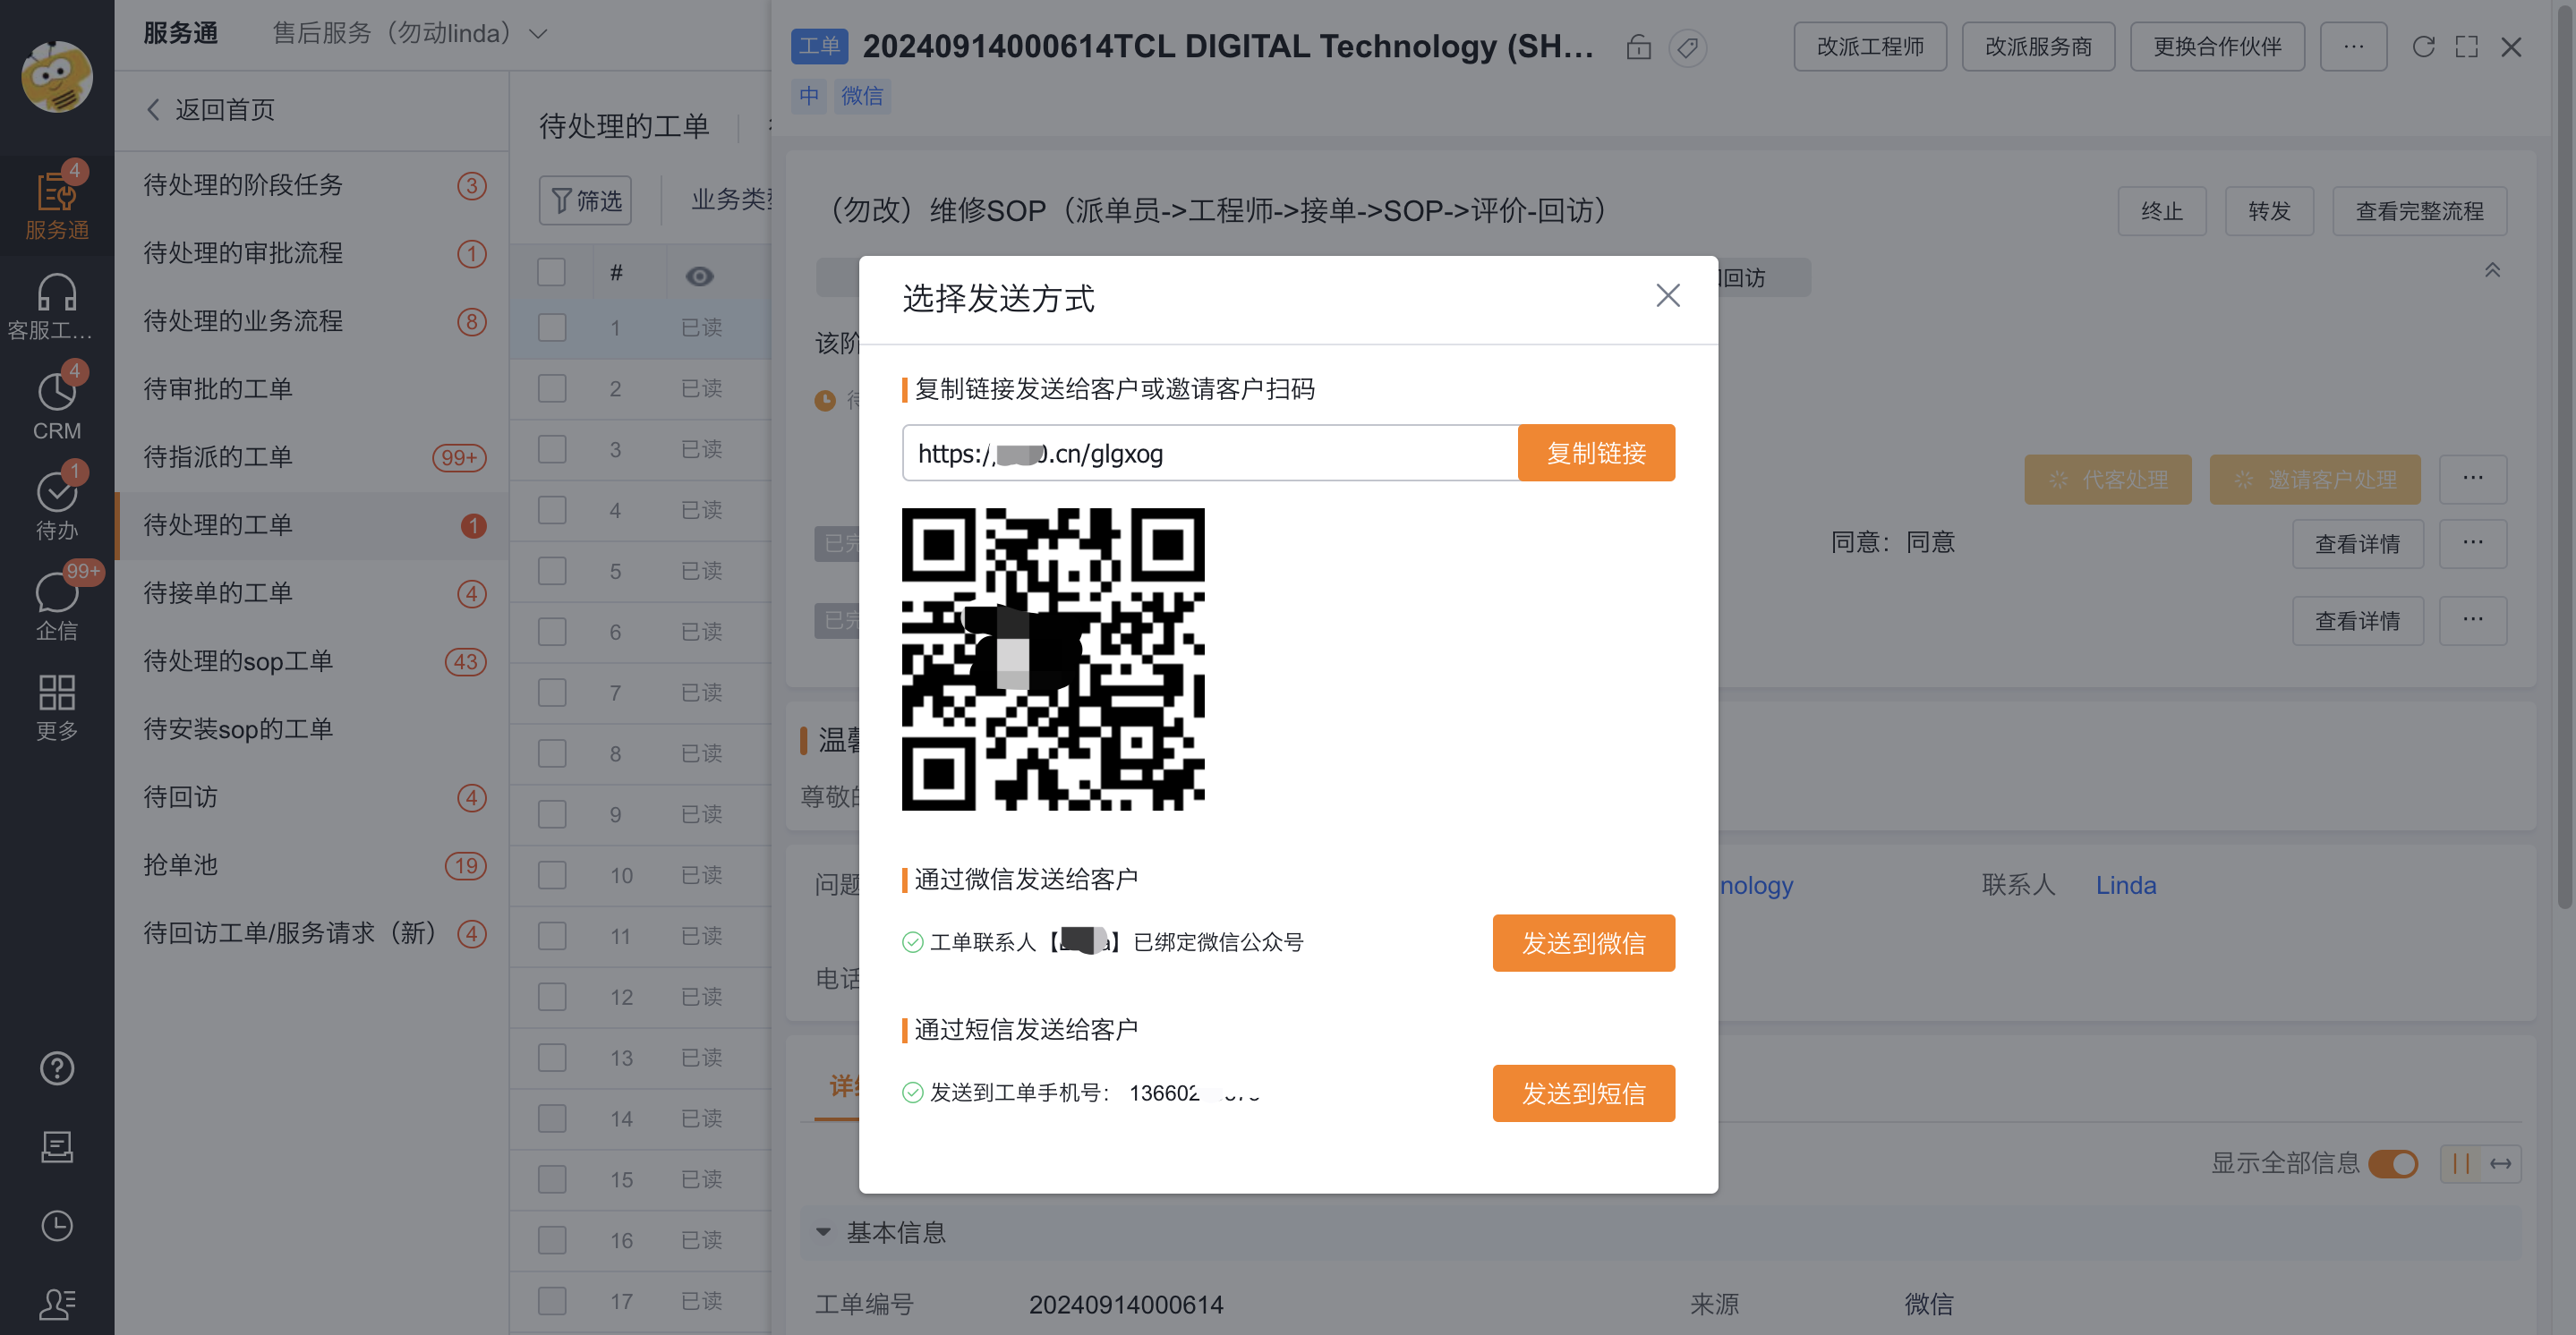Select 待接单的工单 in the left menu
This screenshot has height=1335, width=2576.
click(x=217, y=593)
